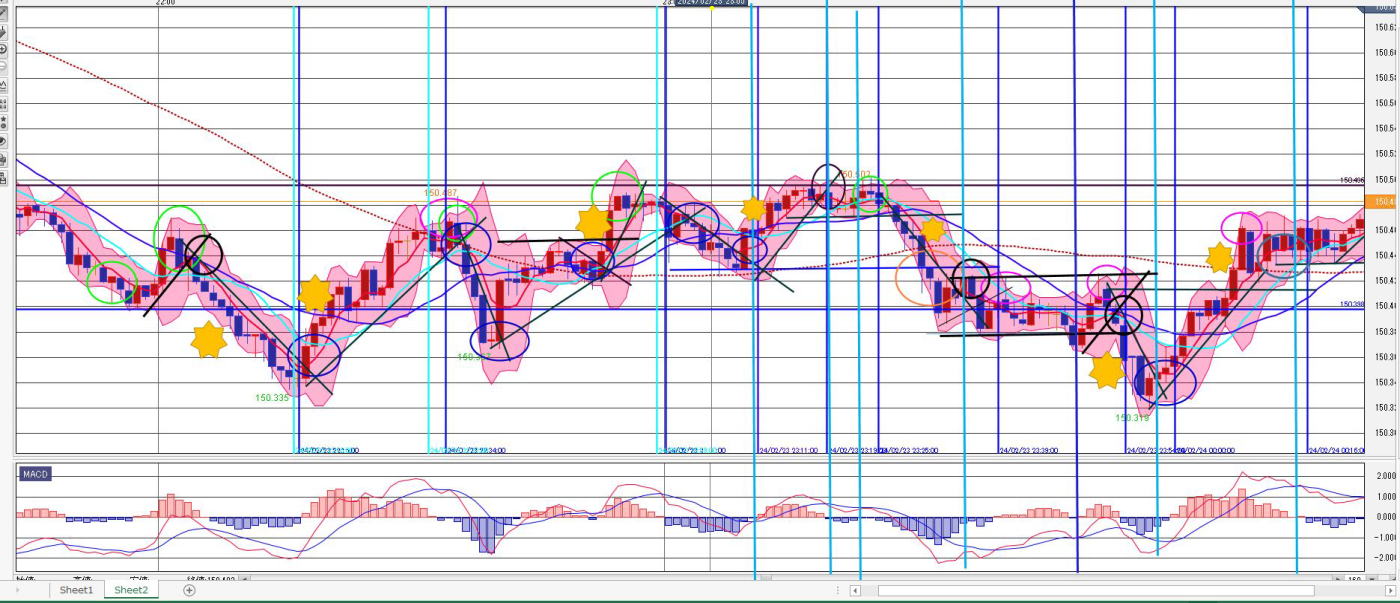Click the 2.000 MACD scale value

click(x=1386, y=476)
